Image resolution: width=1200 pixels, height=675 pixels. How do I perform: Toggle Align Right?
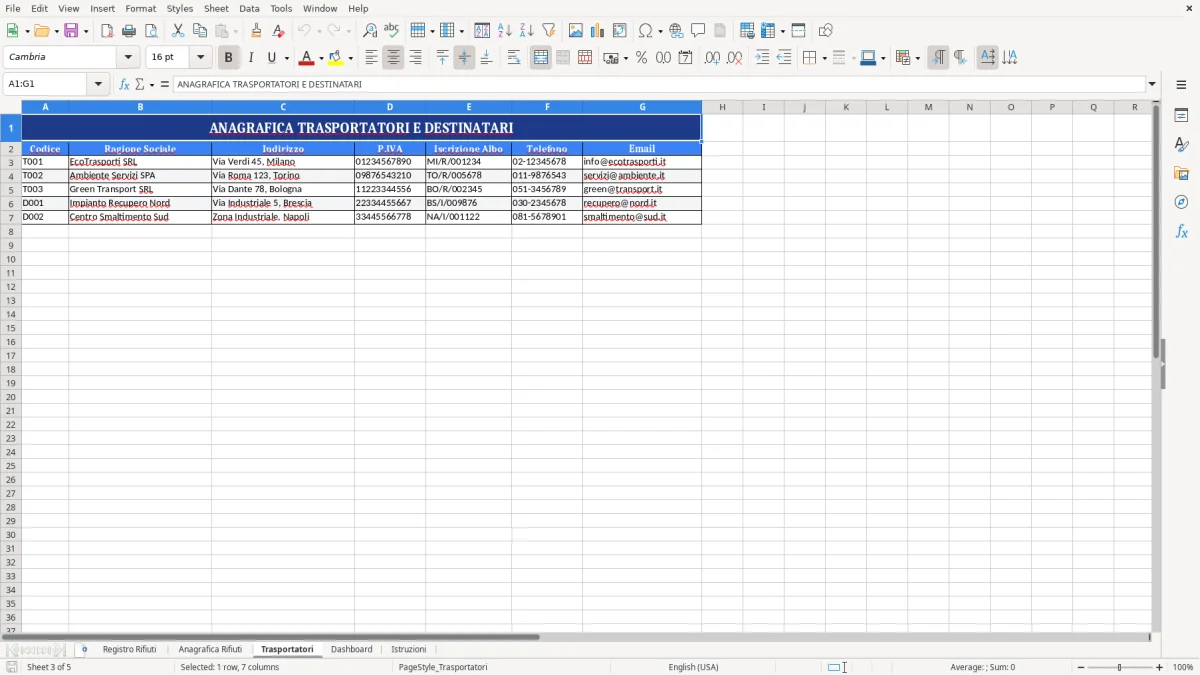[415, 58]
